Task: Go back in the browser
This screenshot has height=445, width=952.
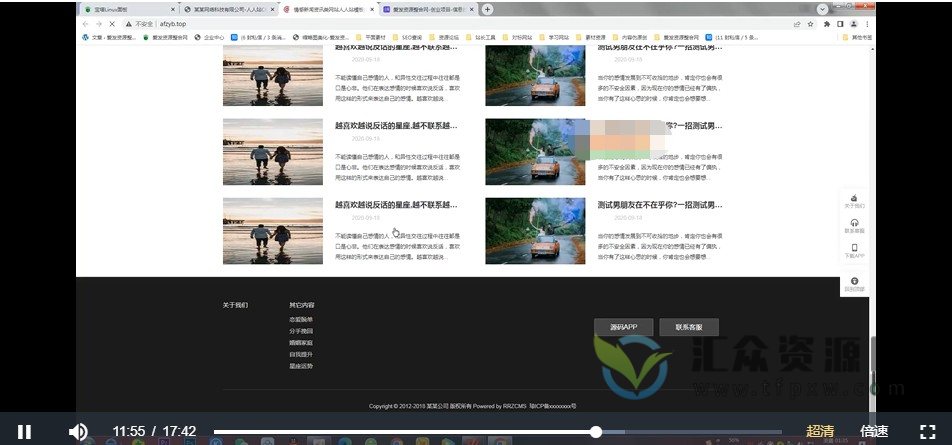Action: (85, 24)
